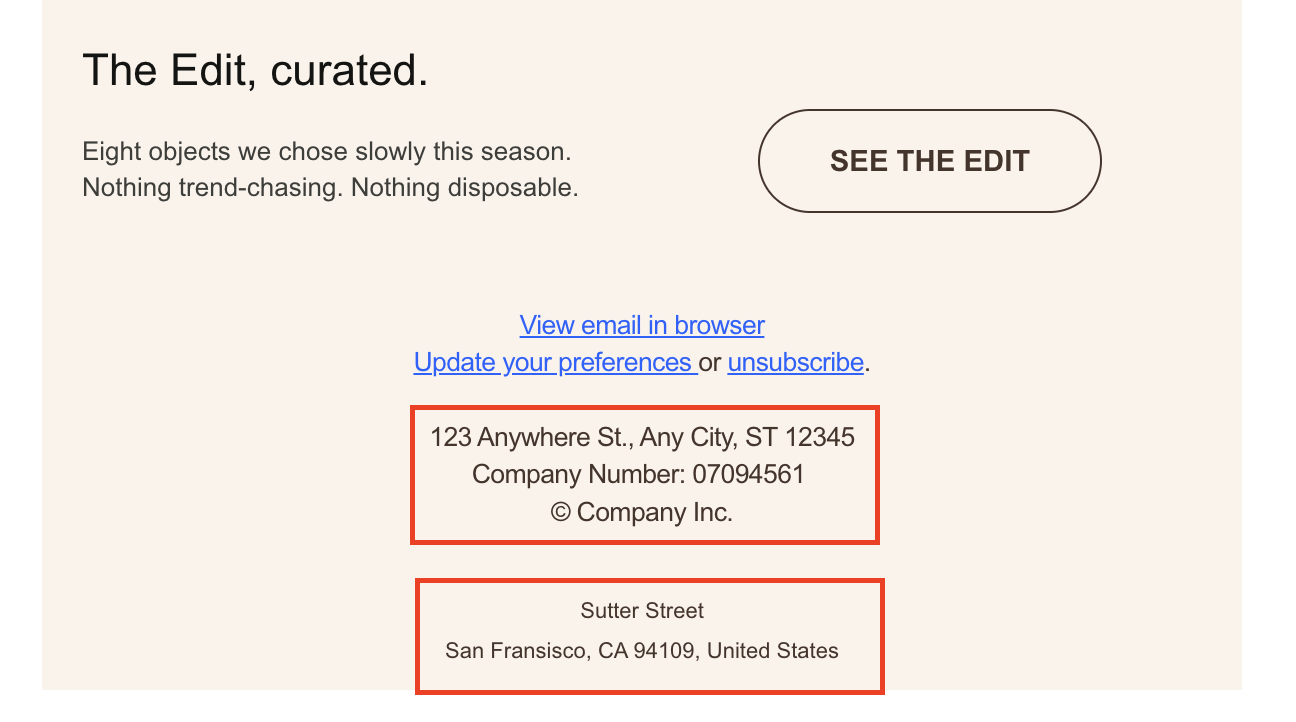The width and height of the screenshot is (1296, 722).
Task: Open the Update your preferences link
Action: (x=554, y=362)
